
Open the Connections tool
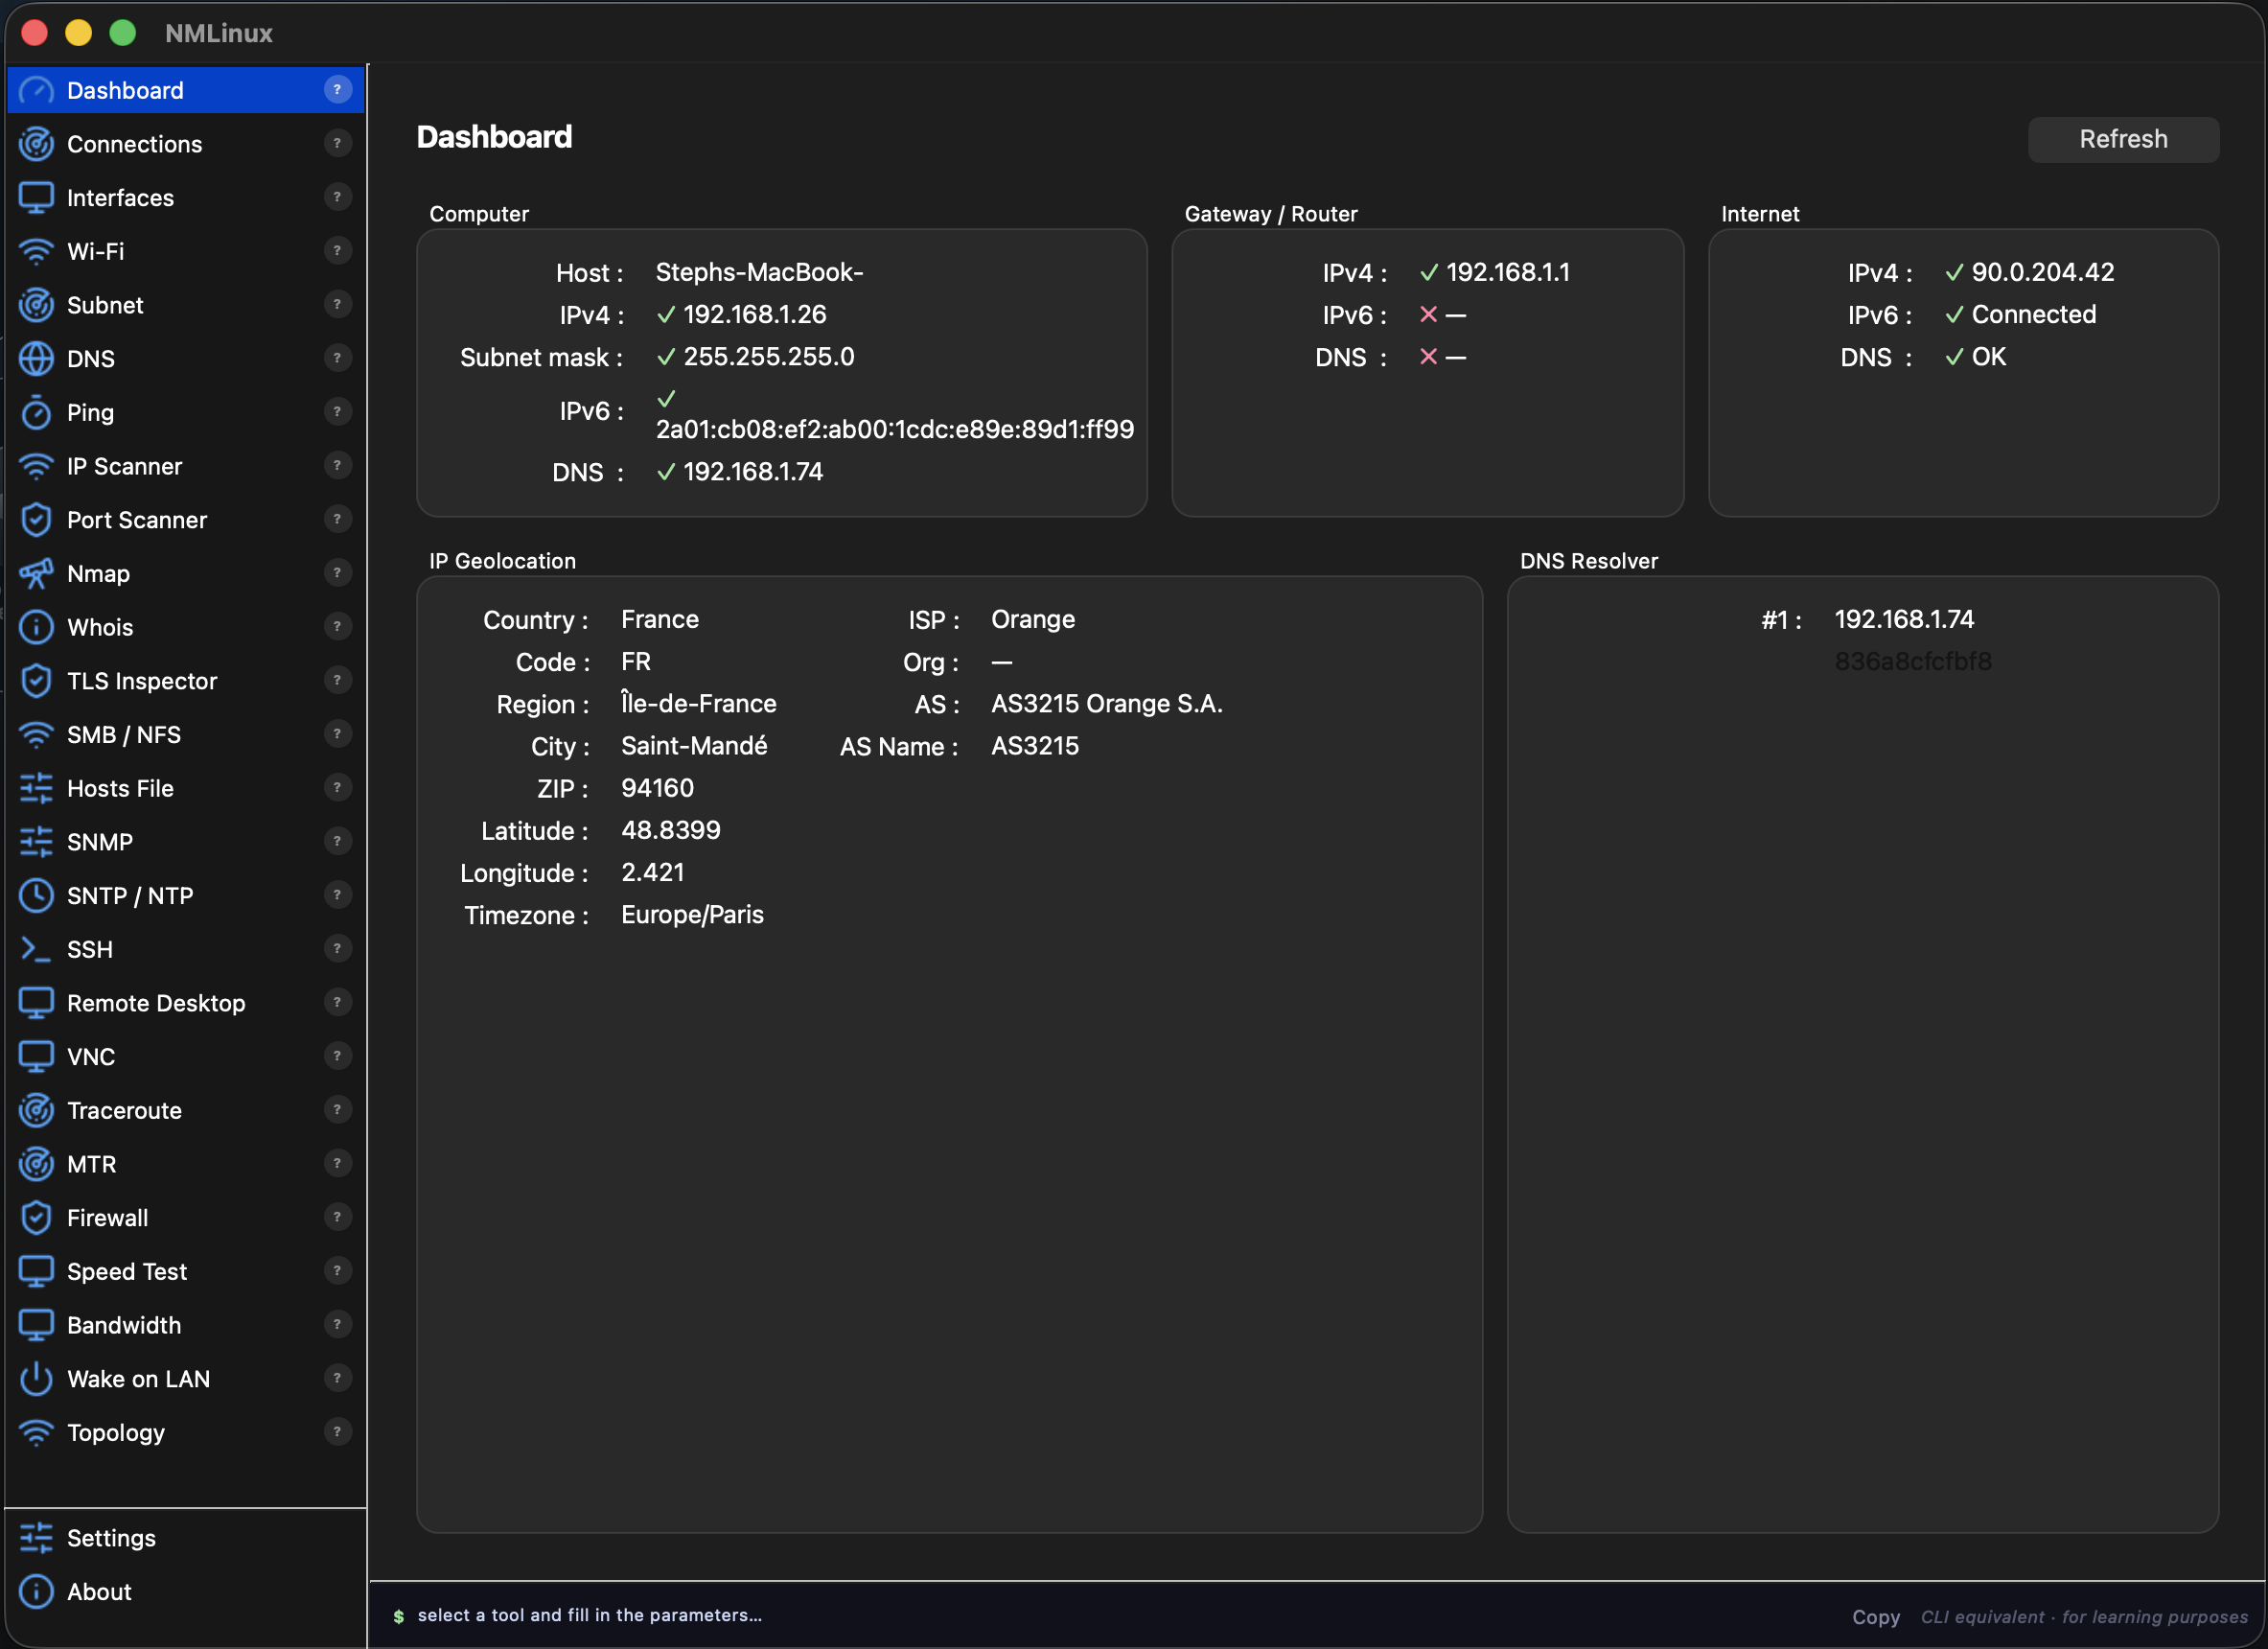tap(134, 144)
